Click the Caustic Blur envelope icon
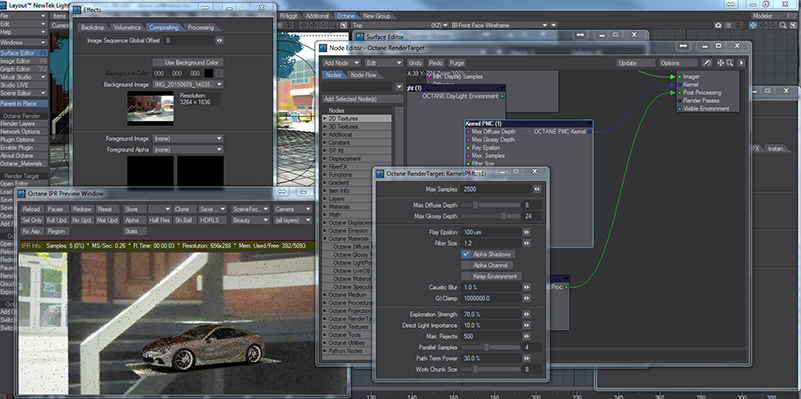The width and height of the screenshot is (801, 399). (526, 287)
